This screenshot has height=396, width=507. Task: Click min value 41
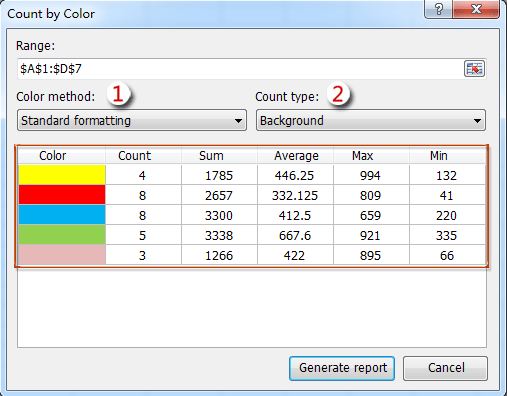click(447, 196)
